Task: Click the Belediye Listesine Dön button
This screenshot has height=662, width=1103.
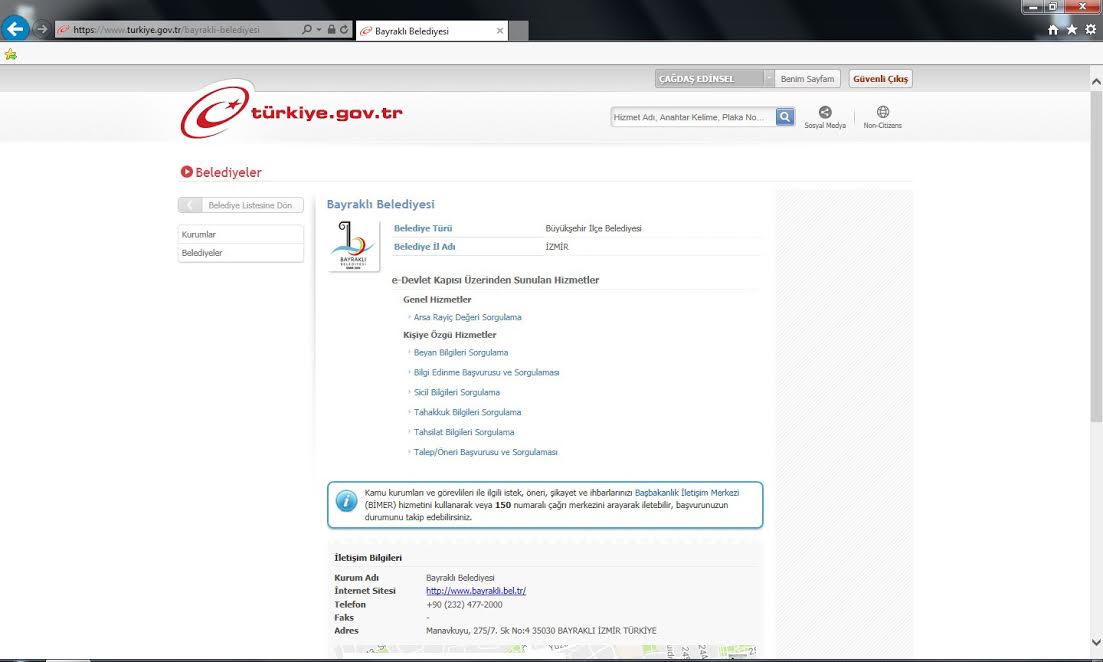Action: coord(241,205)
